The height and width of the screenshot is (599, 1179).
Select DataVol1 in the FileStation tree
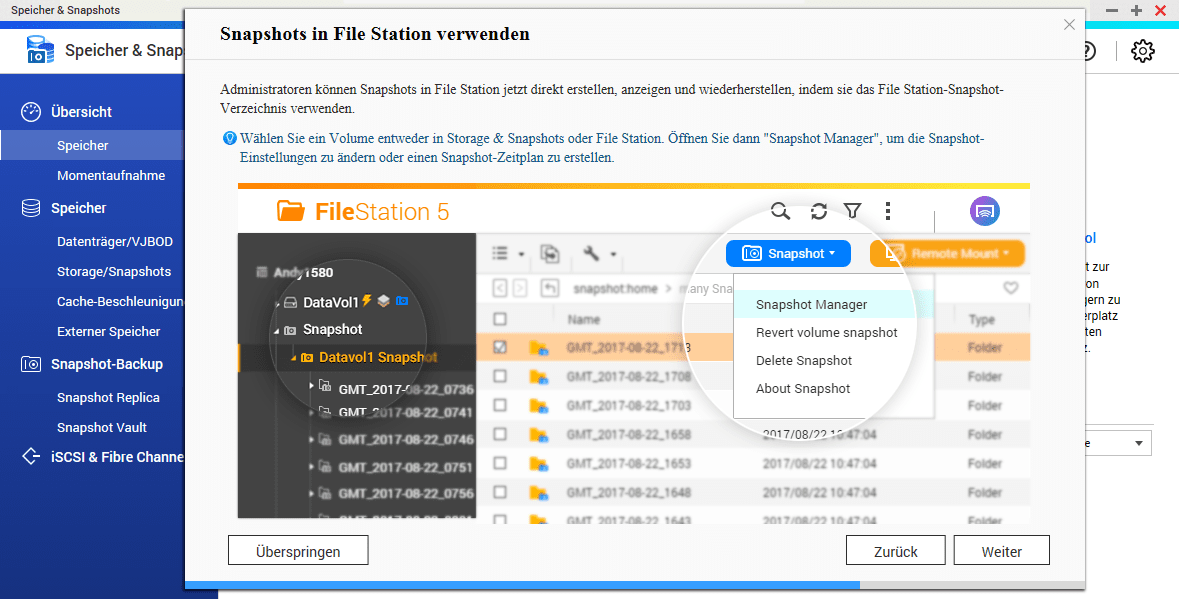(331, 302)
